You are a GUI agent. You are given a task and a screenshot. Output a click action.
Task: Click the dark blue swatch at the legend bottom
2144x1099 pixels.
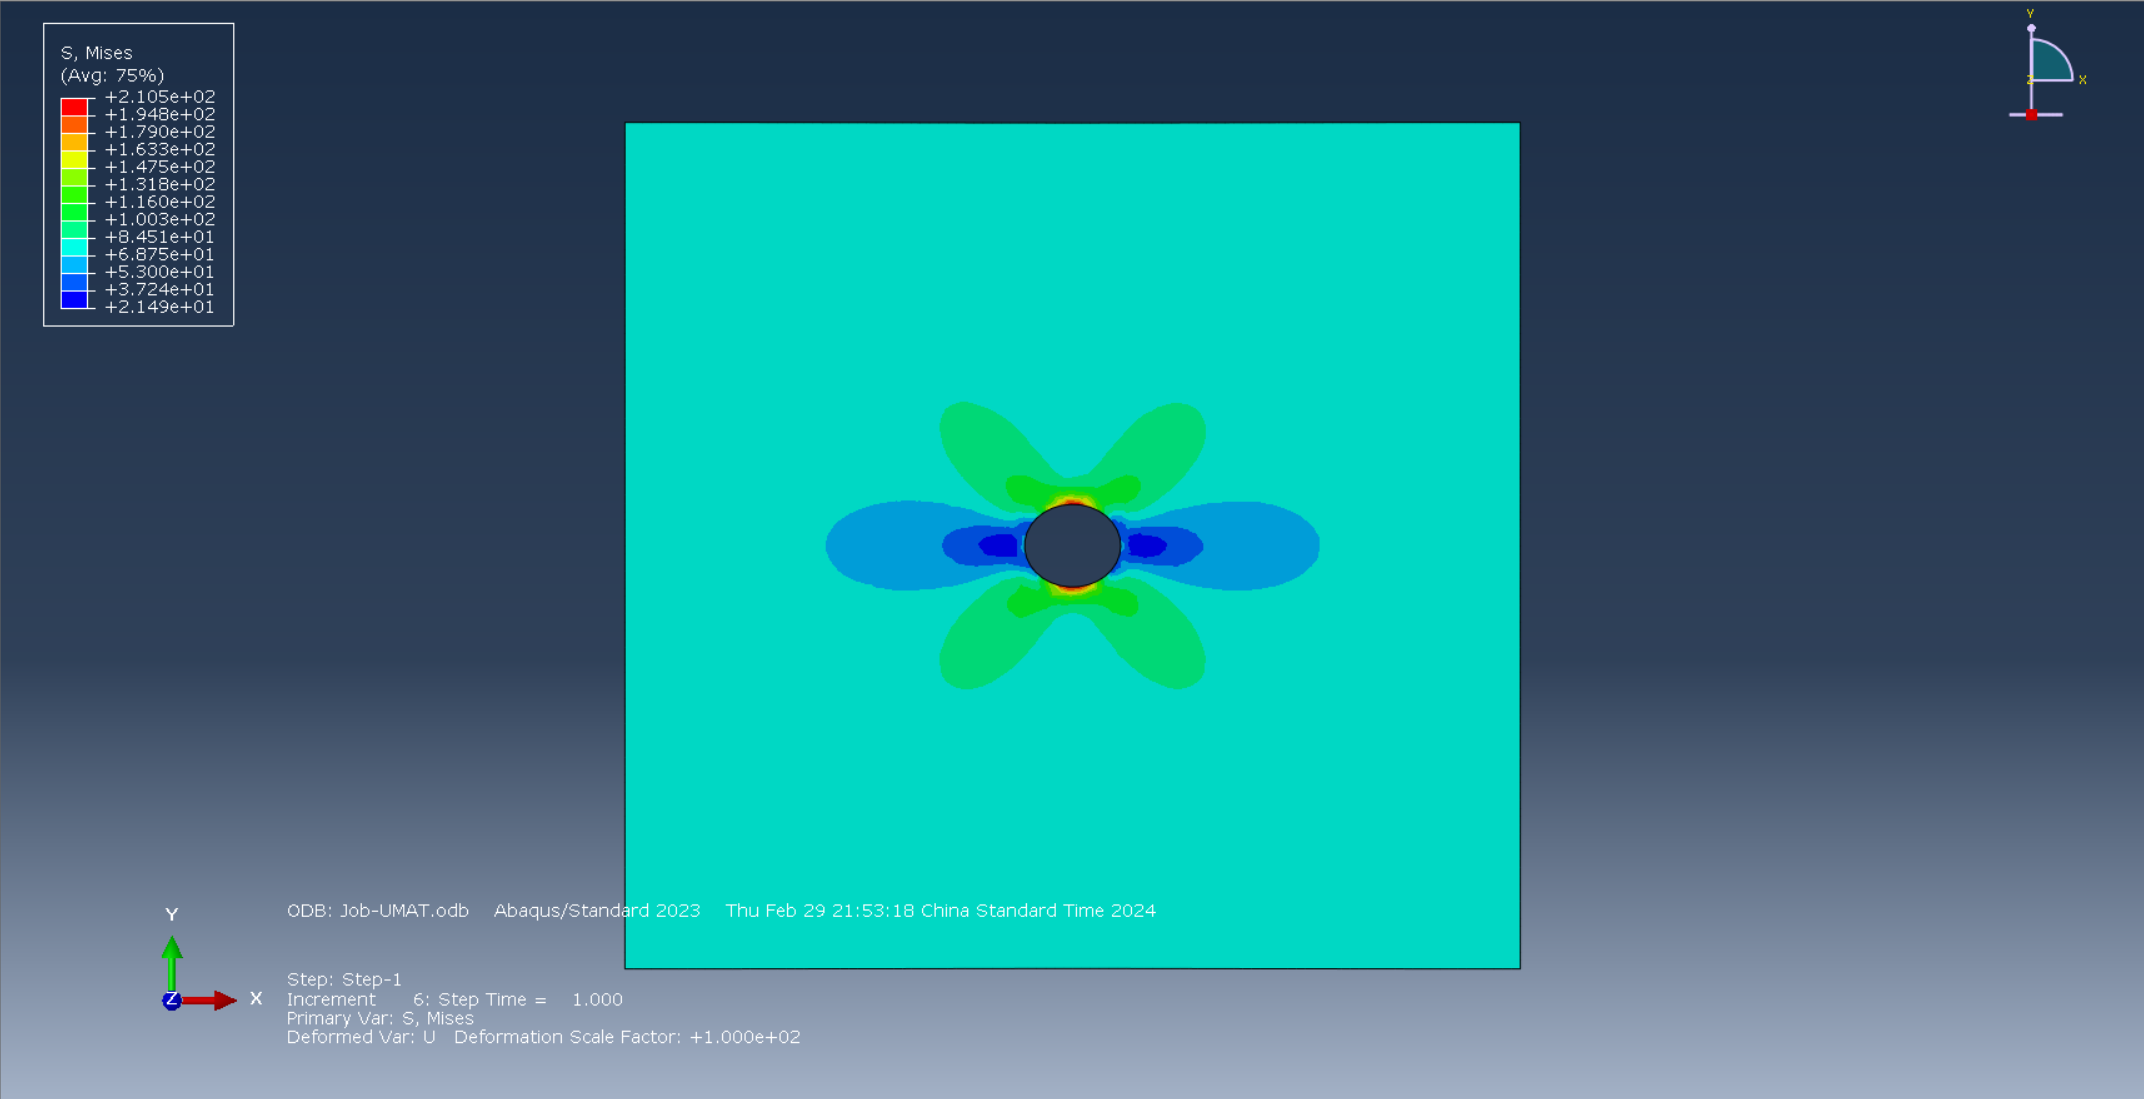point(74,299)
